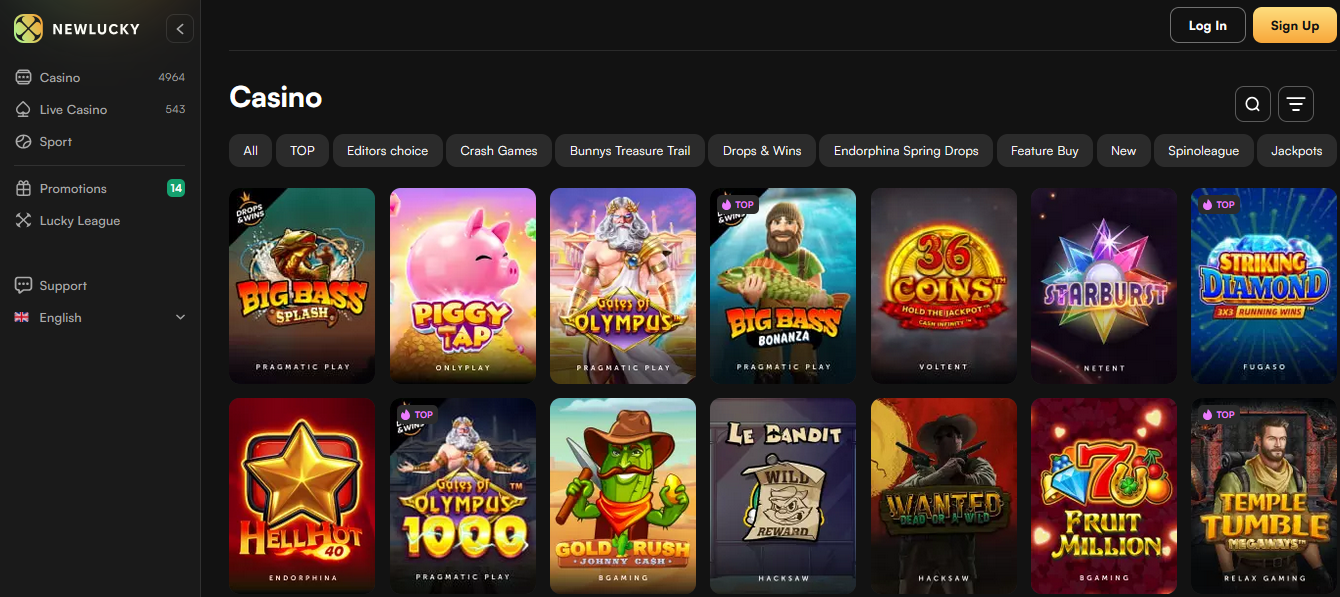
Task: Open Gates of Olympus game tile
Action: (x=623, y=285)
